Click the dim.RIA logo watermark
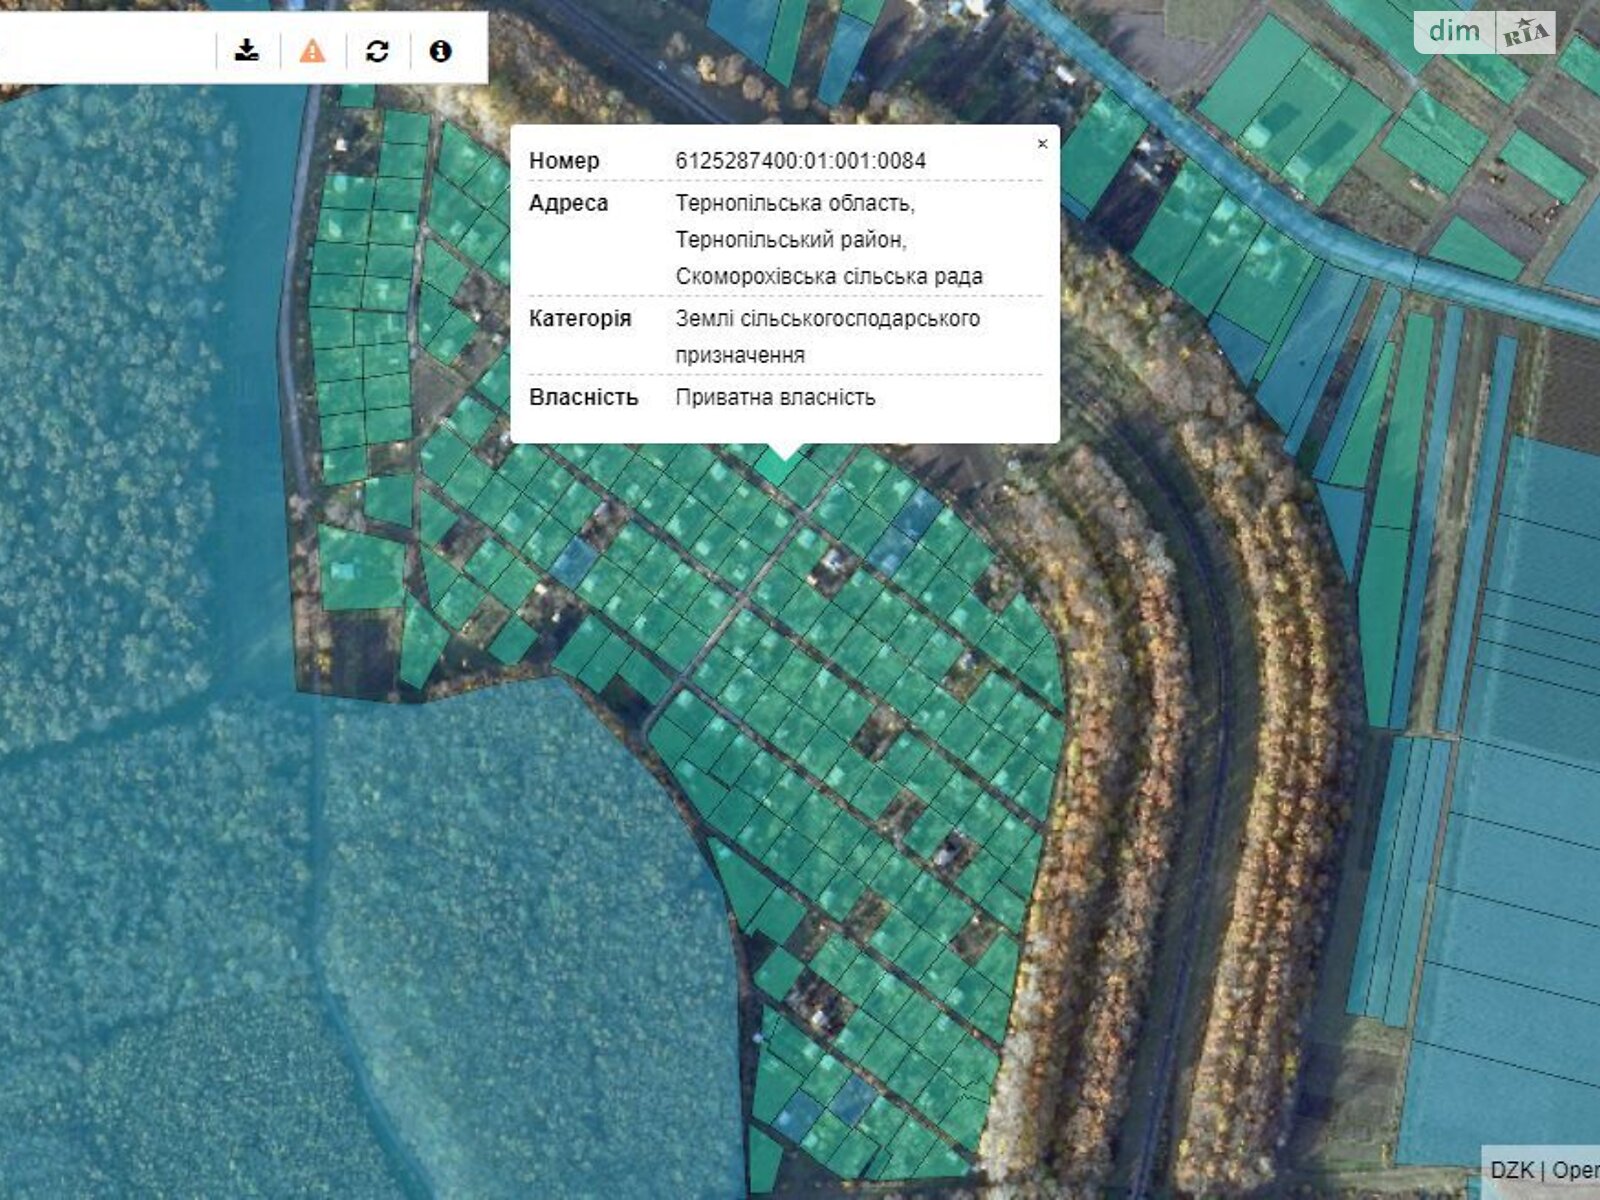Viewport: 1600px width, 1200px height. [x=1484, y=32]
